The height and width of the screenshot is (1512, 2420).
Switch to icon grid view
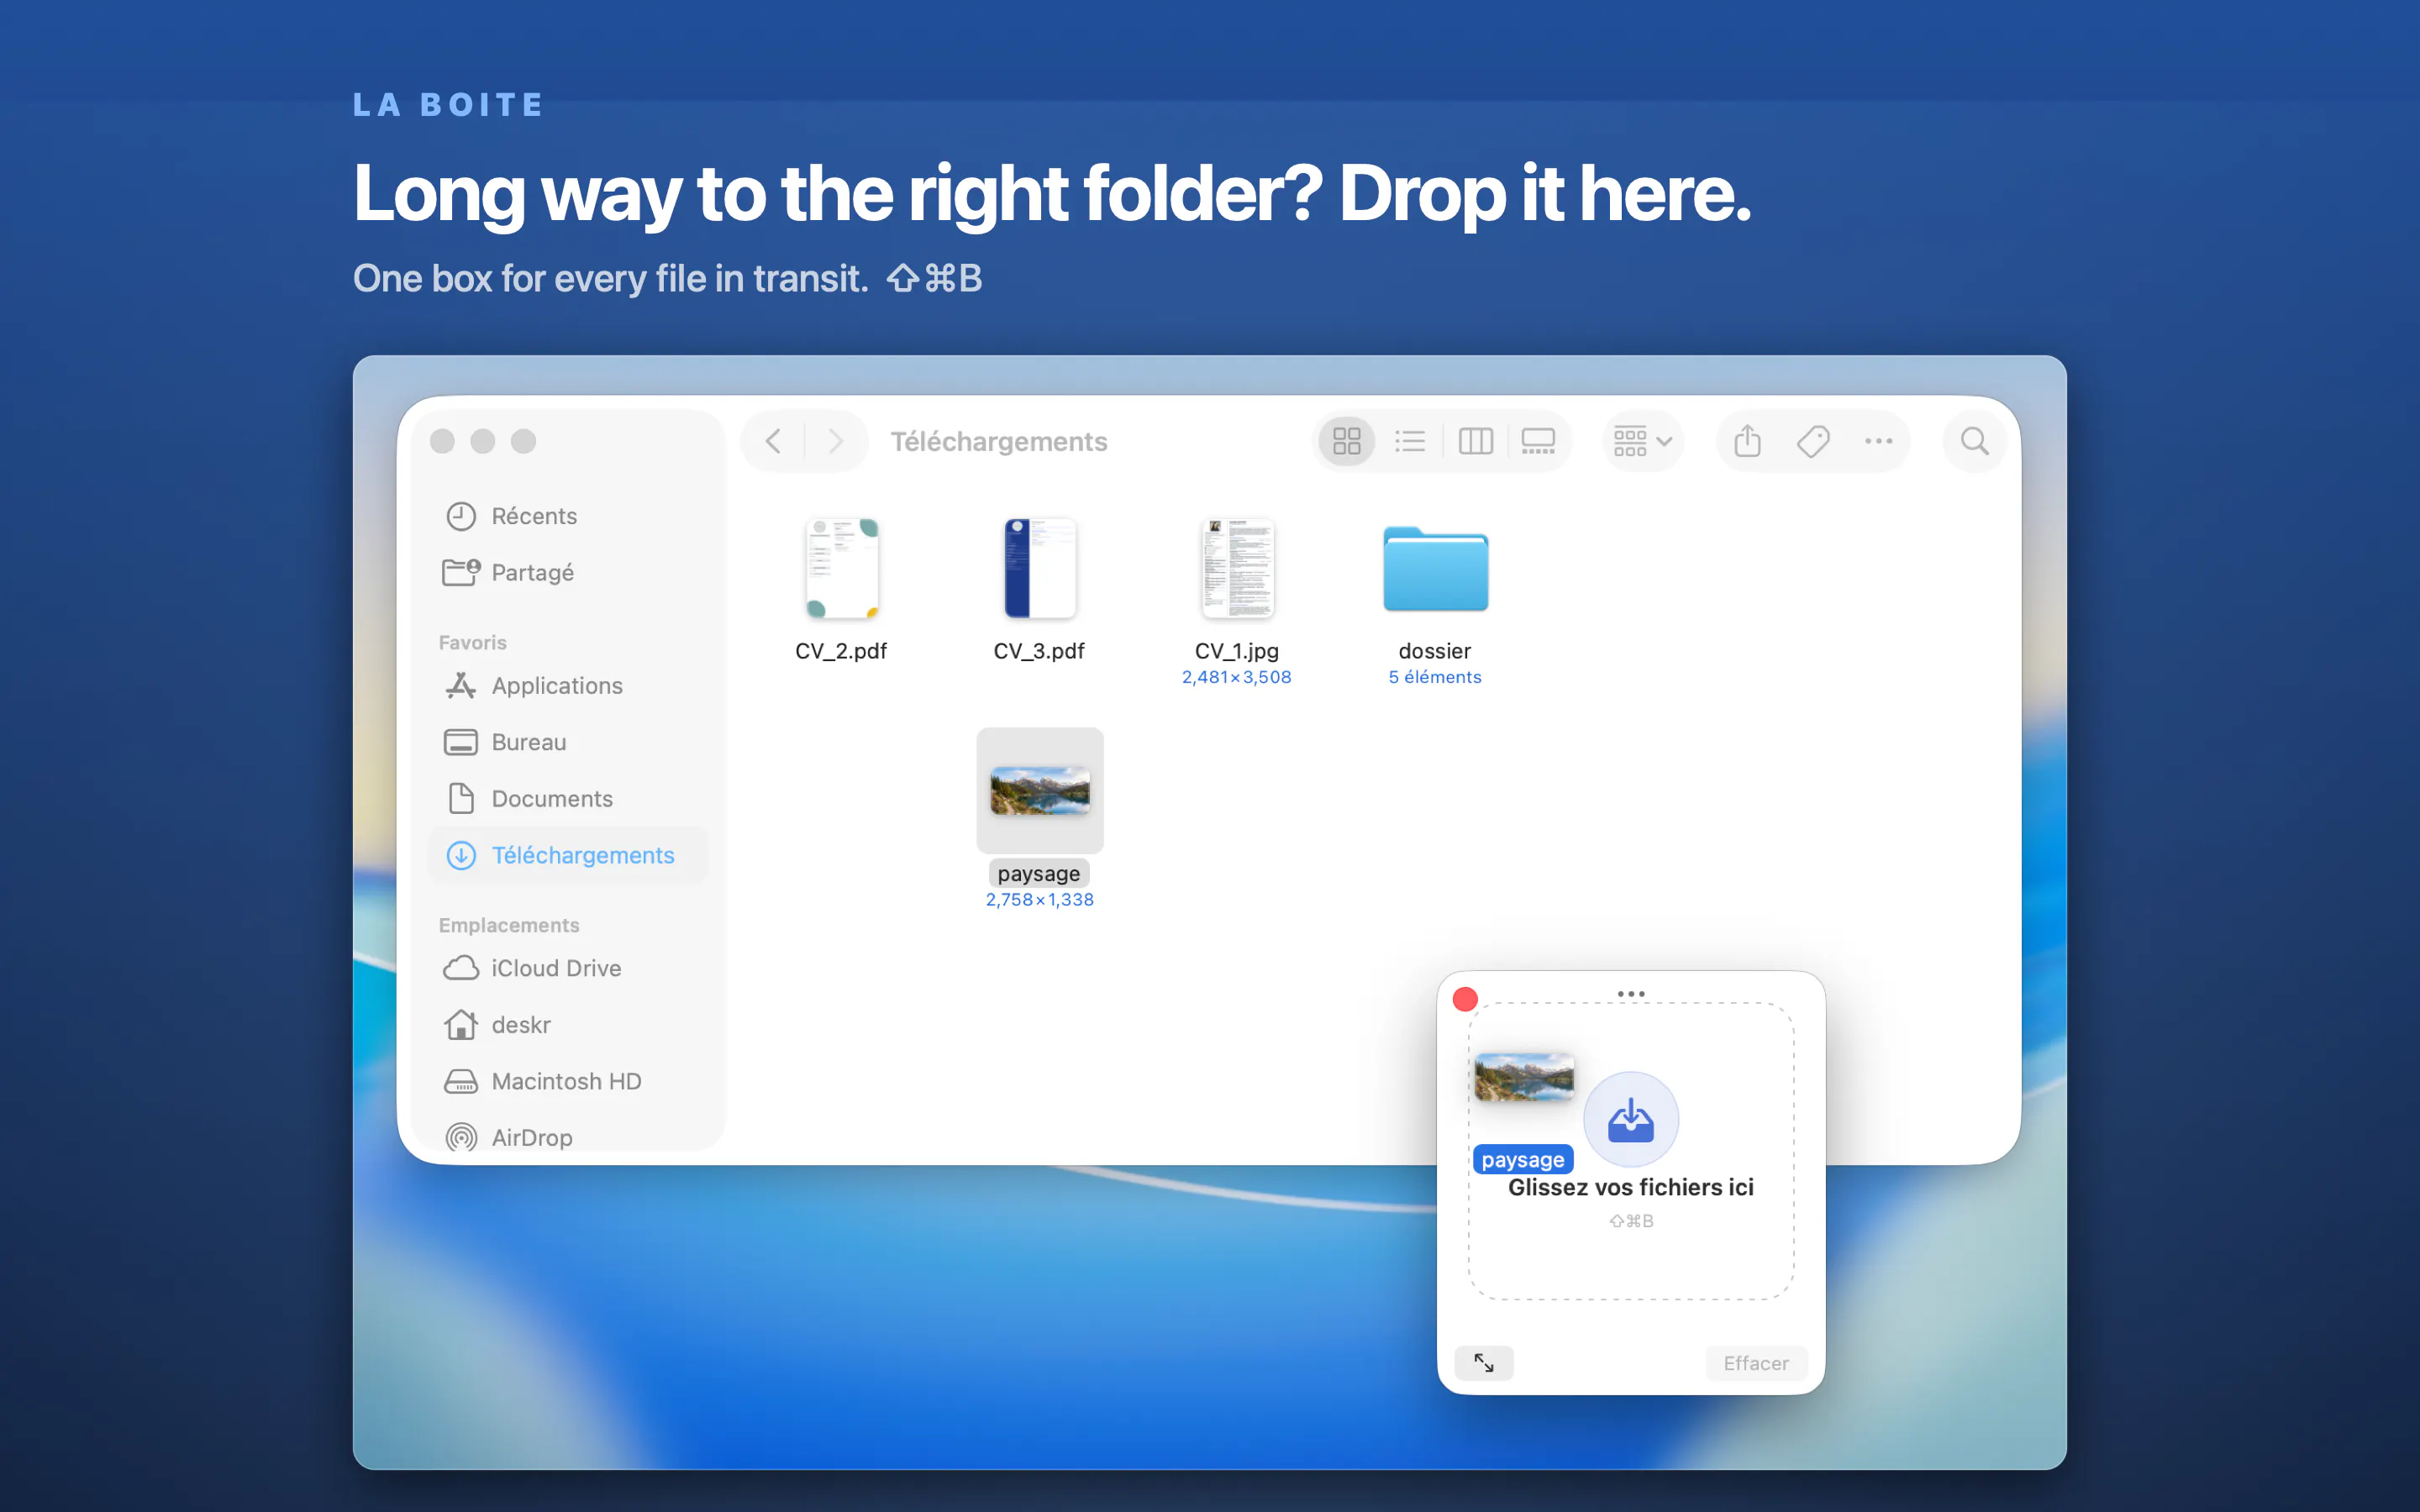(1347, 441)
